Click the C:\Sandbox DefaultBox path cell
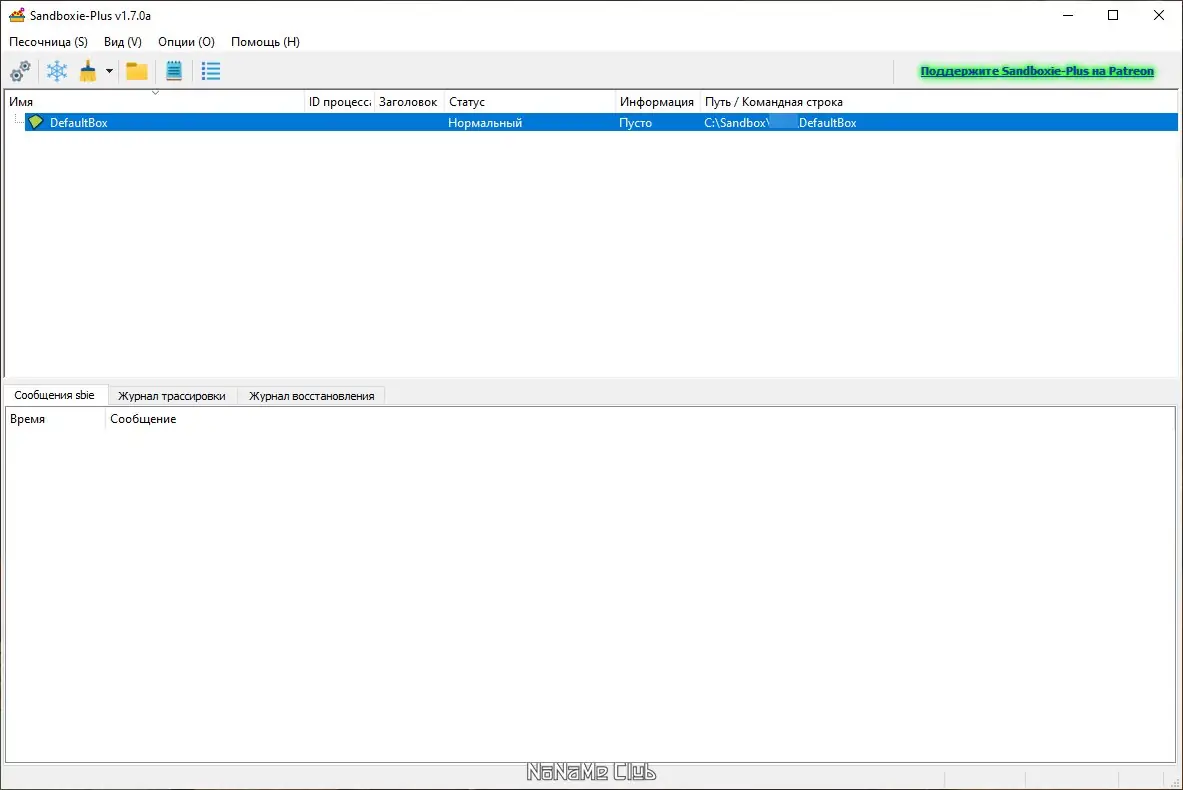The height and width of the screenshot is (790, 1183). pos(780,122)
